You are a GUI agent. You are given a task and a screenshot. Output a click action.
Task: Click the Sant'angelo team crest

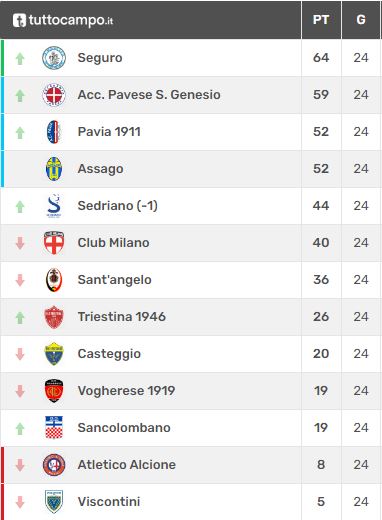(54, 280)
